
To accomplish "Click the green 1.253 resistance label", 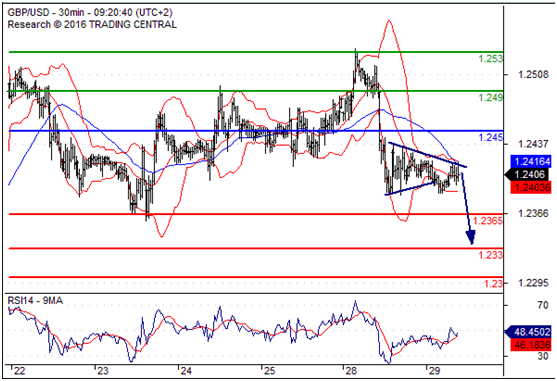I will 491,59.
